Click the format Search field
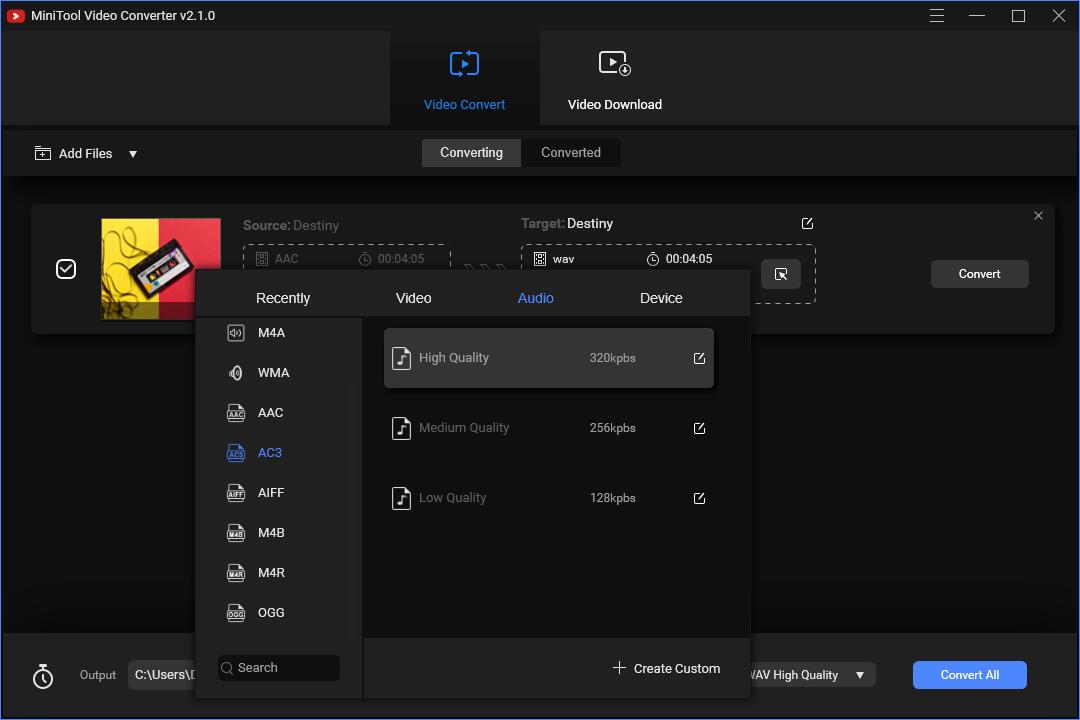 279,668
